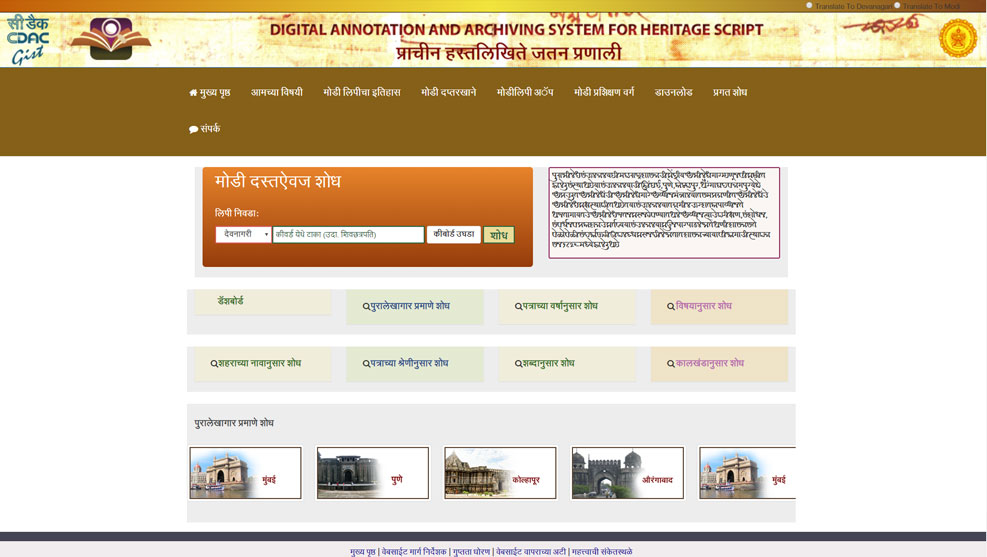This screenshot has height=557, width=987.
Task: Select Translate To Modi radio button
Action: [897, 6]
